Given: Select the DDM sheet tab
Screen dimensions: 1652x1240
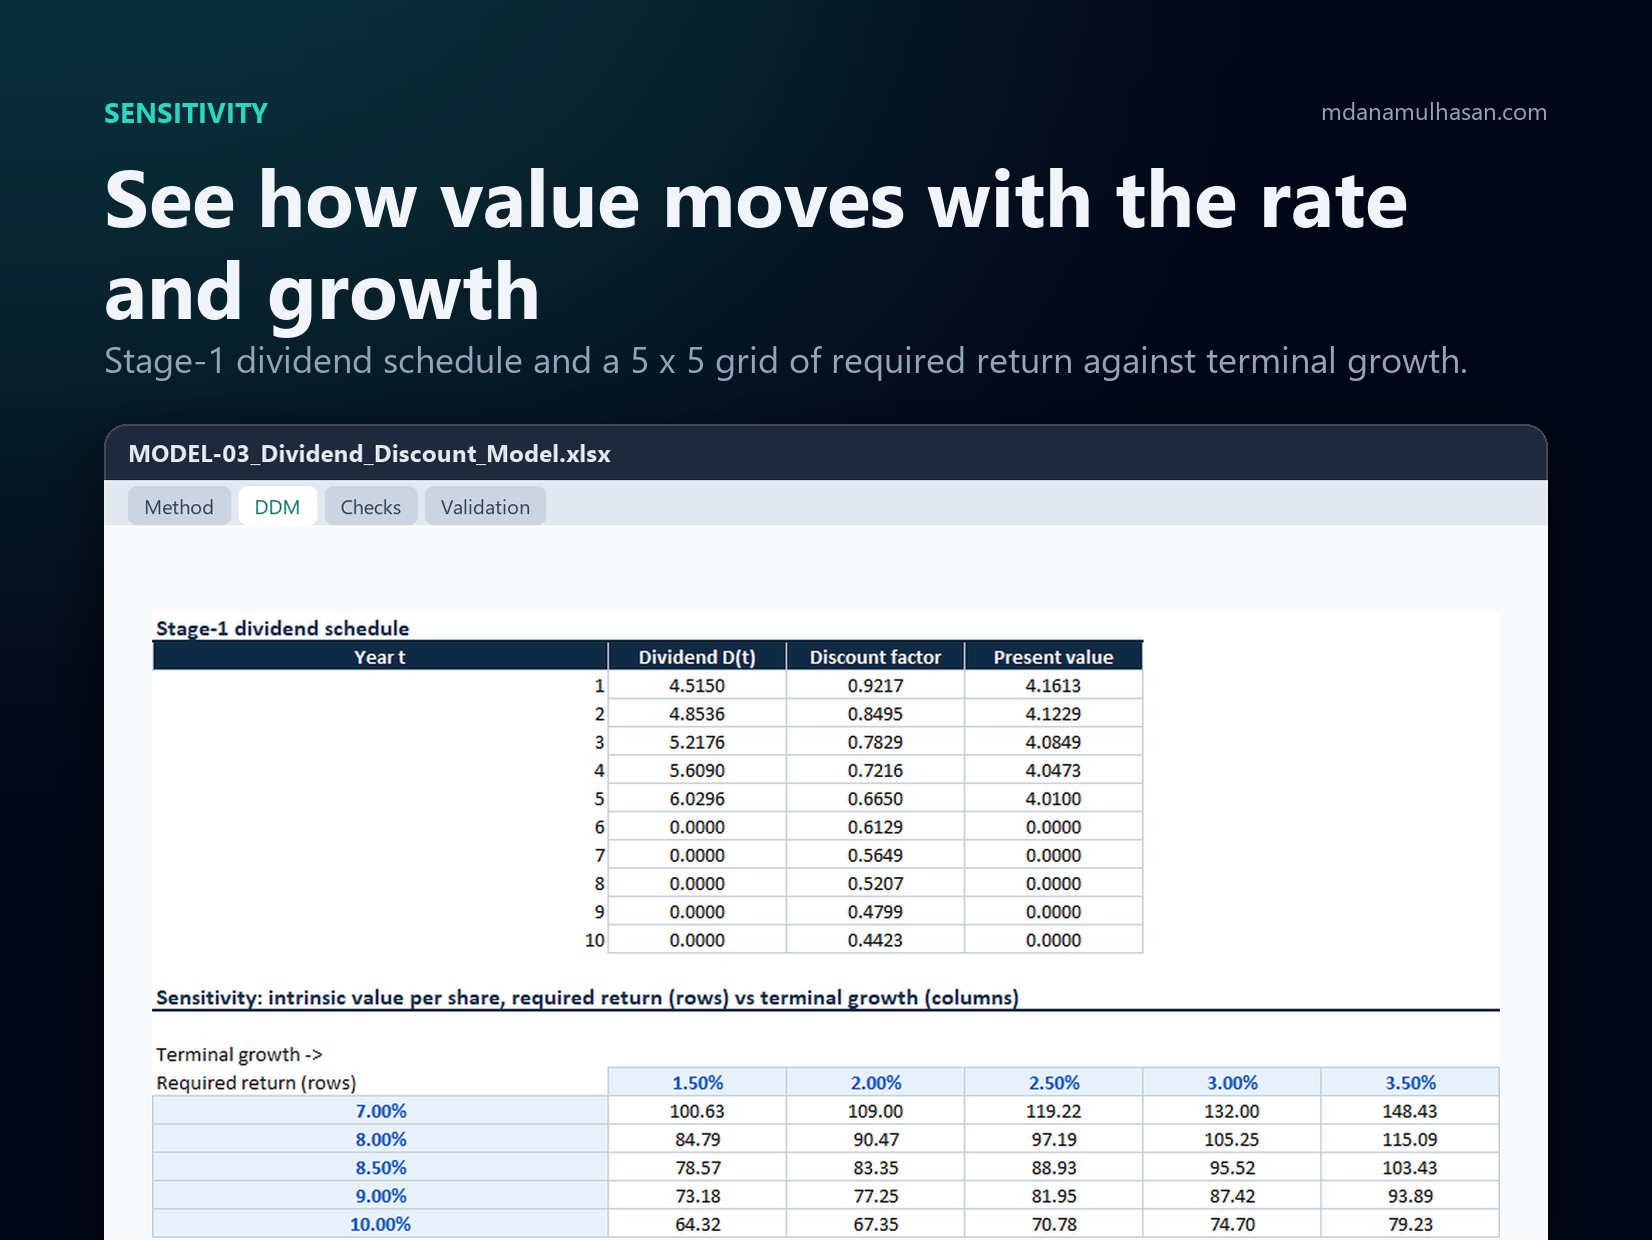Looking at the screenshot, I should (277, 507).
